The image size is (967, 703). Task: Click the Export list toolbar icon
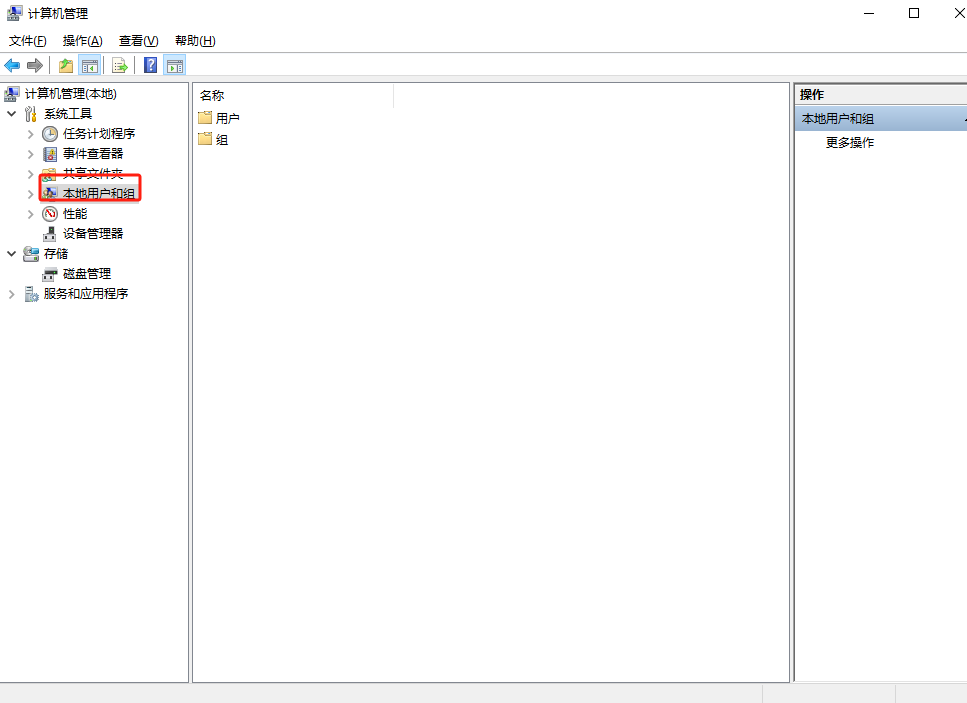click(x=120, y=65)
